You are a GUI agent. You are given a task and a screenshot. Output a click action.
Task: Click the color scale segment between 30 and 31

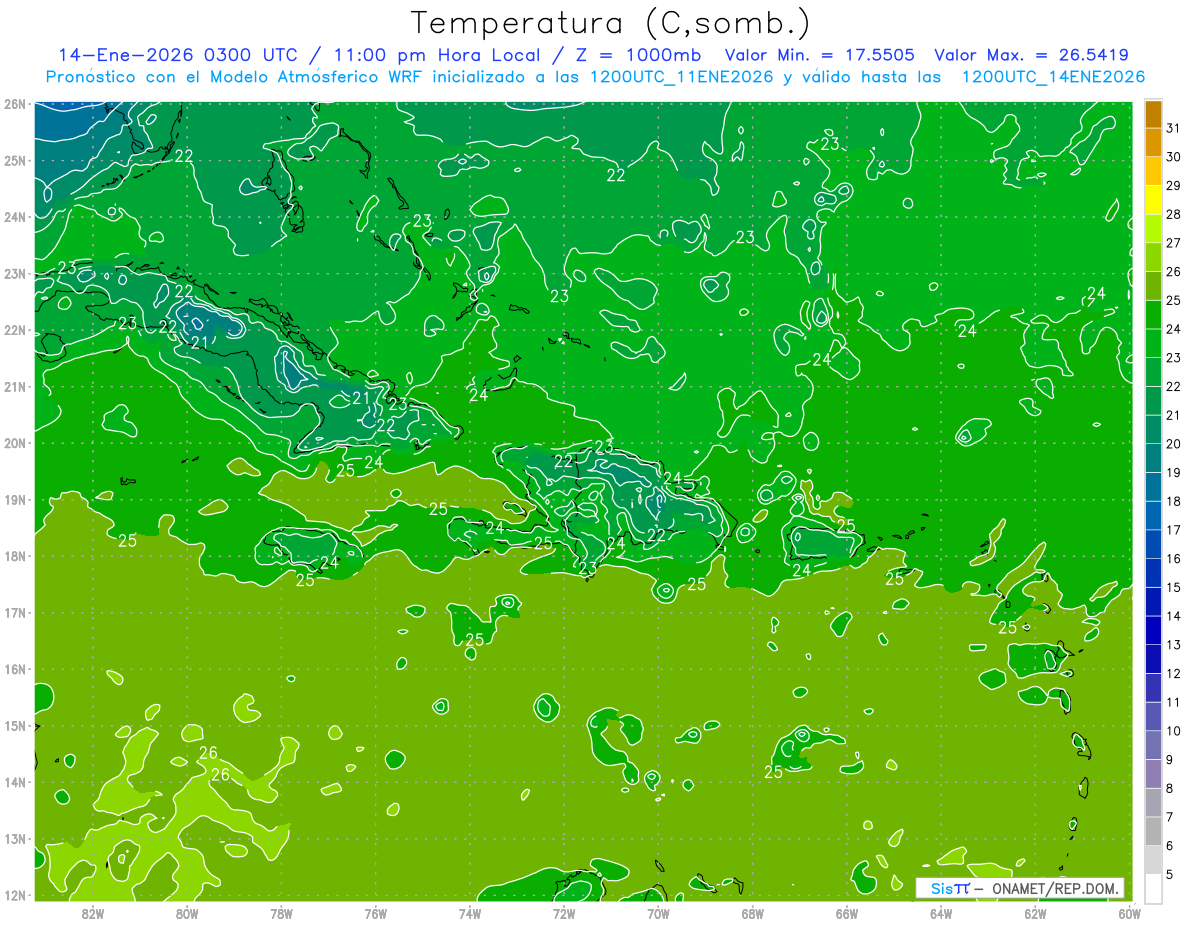1153,143
